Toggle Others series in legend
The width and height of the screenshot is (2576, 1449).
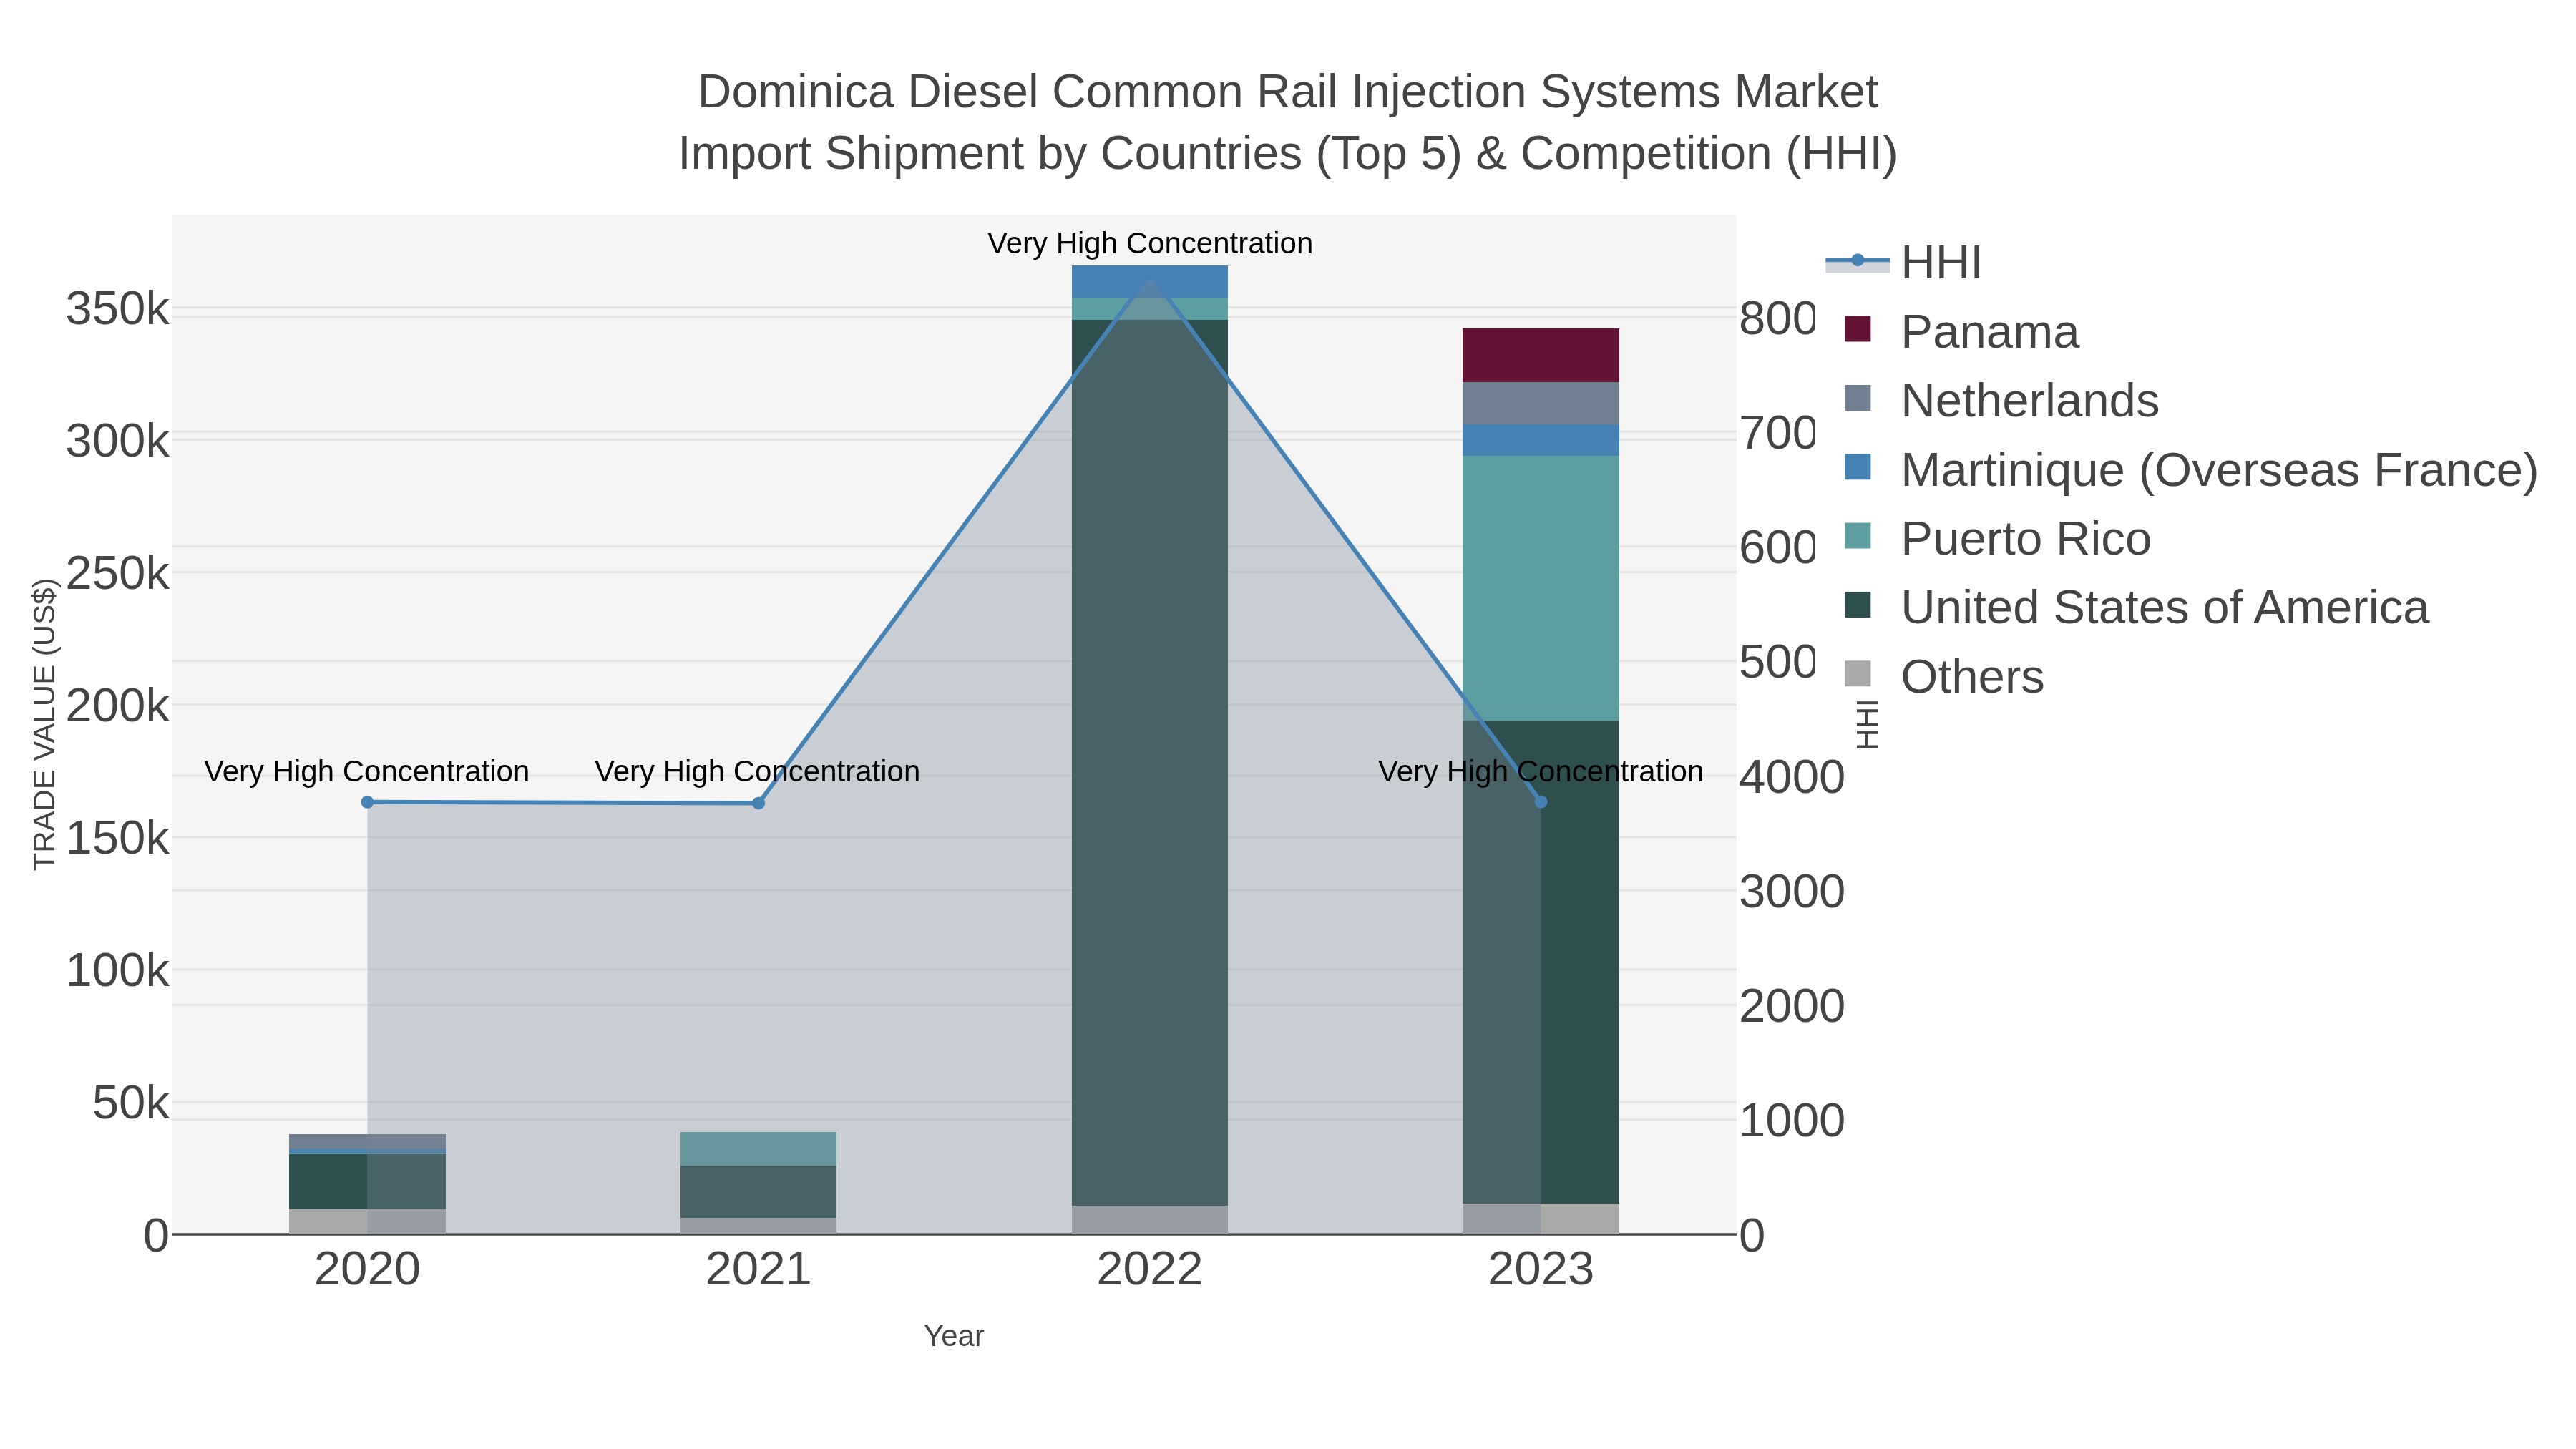click(x=1944, y=676)
